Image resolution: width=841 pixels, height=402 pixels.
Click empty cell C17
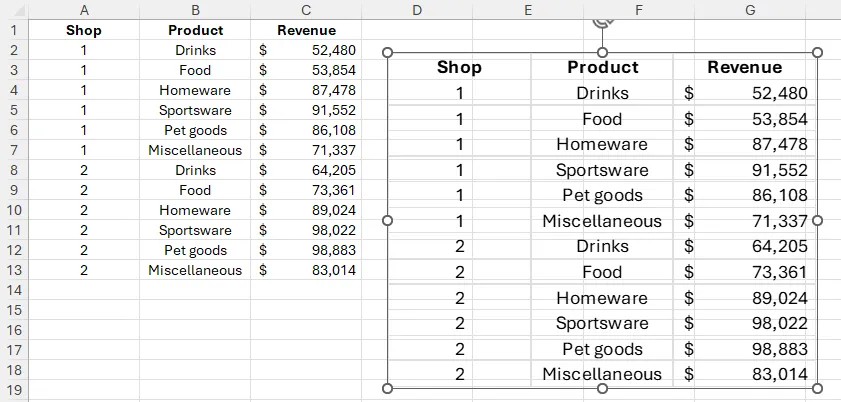coord(306,350)
